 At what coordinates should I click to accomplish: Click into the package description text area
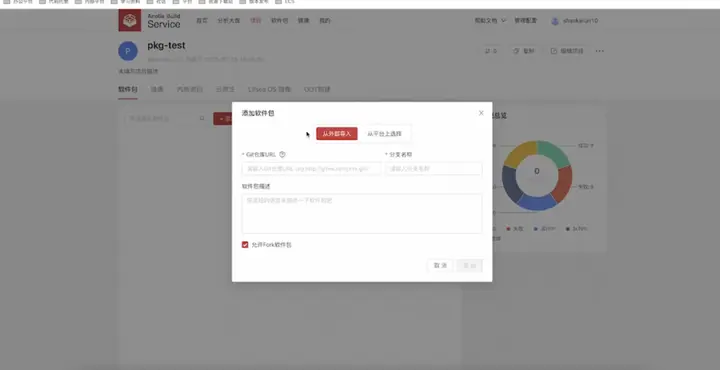[x=362, y=213]
